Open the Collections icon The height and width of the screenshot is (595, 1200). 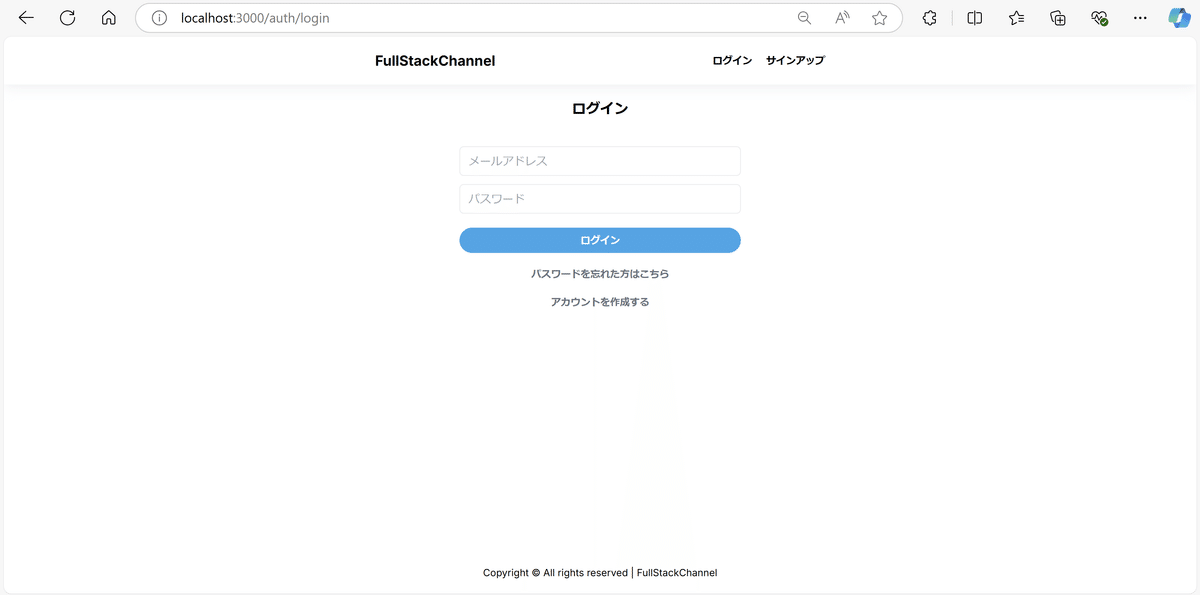point(1058,18)
